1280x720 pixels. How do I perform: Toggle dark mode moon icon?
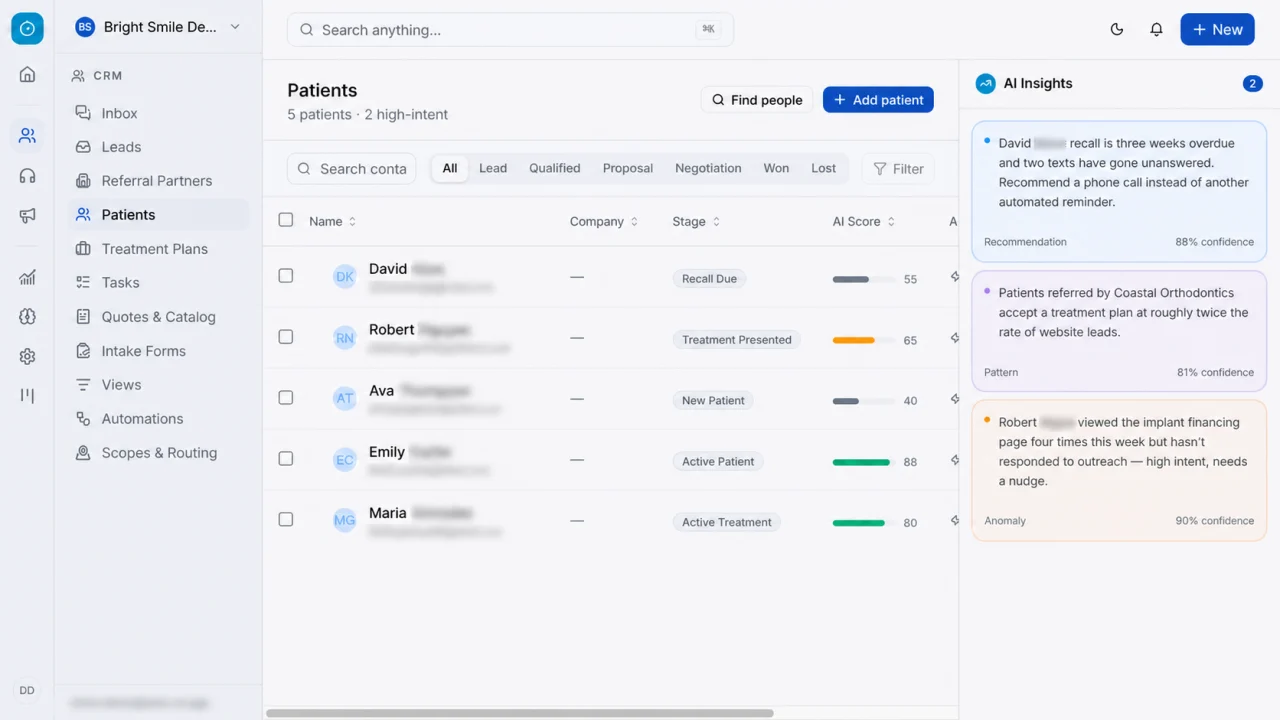tap(1117, 29)
